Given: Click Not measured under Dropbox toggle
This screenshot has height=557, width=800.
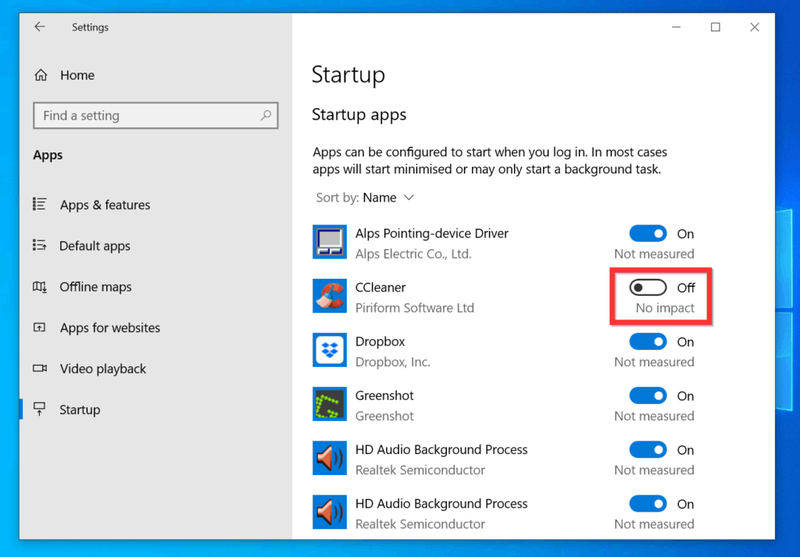Looking at the screenshot, I should [x=654, y=362].
